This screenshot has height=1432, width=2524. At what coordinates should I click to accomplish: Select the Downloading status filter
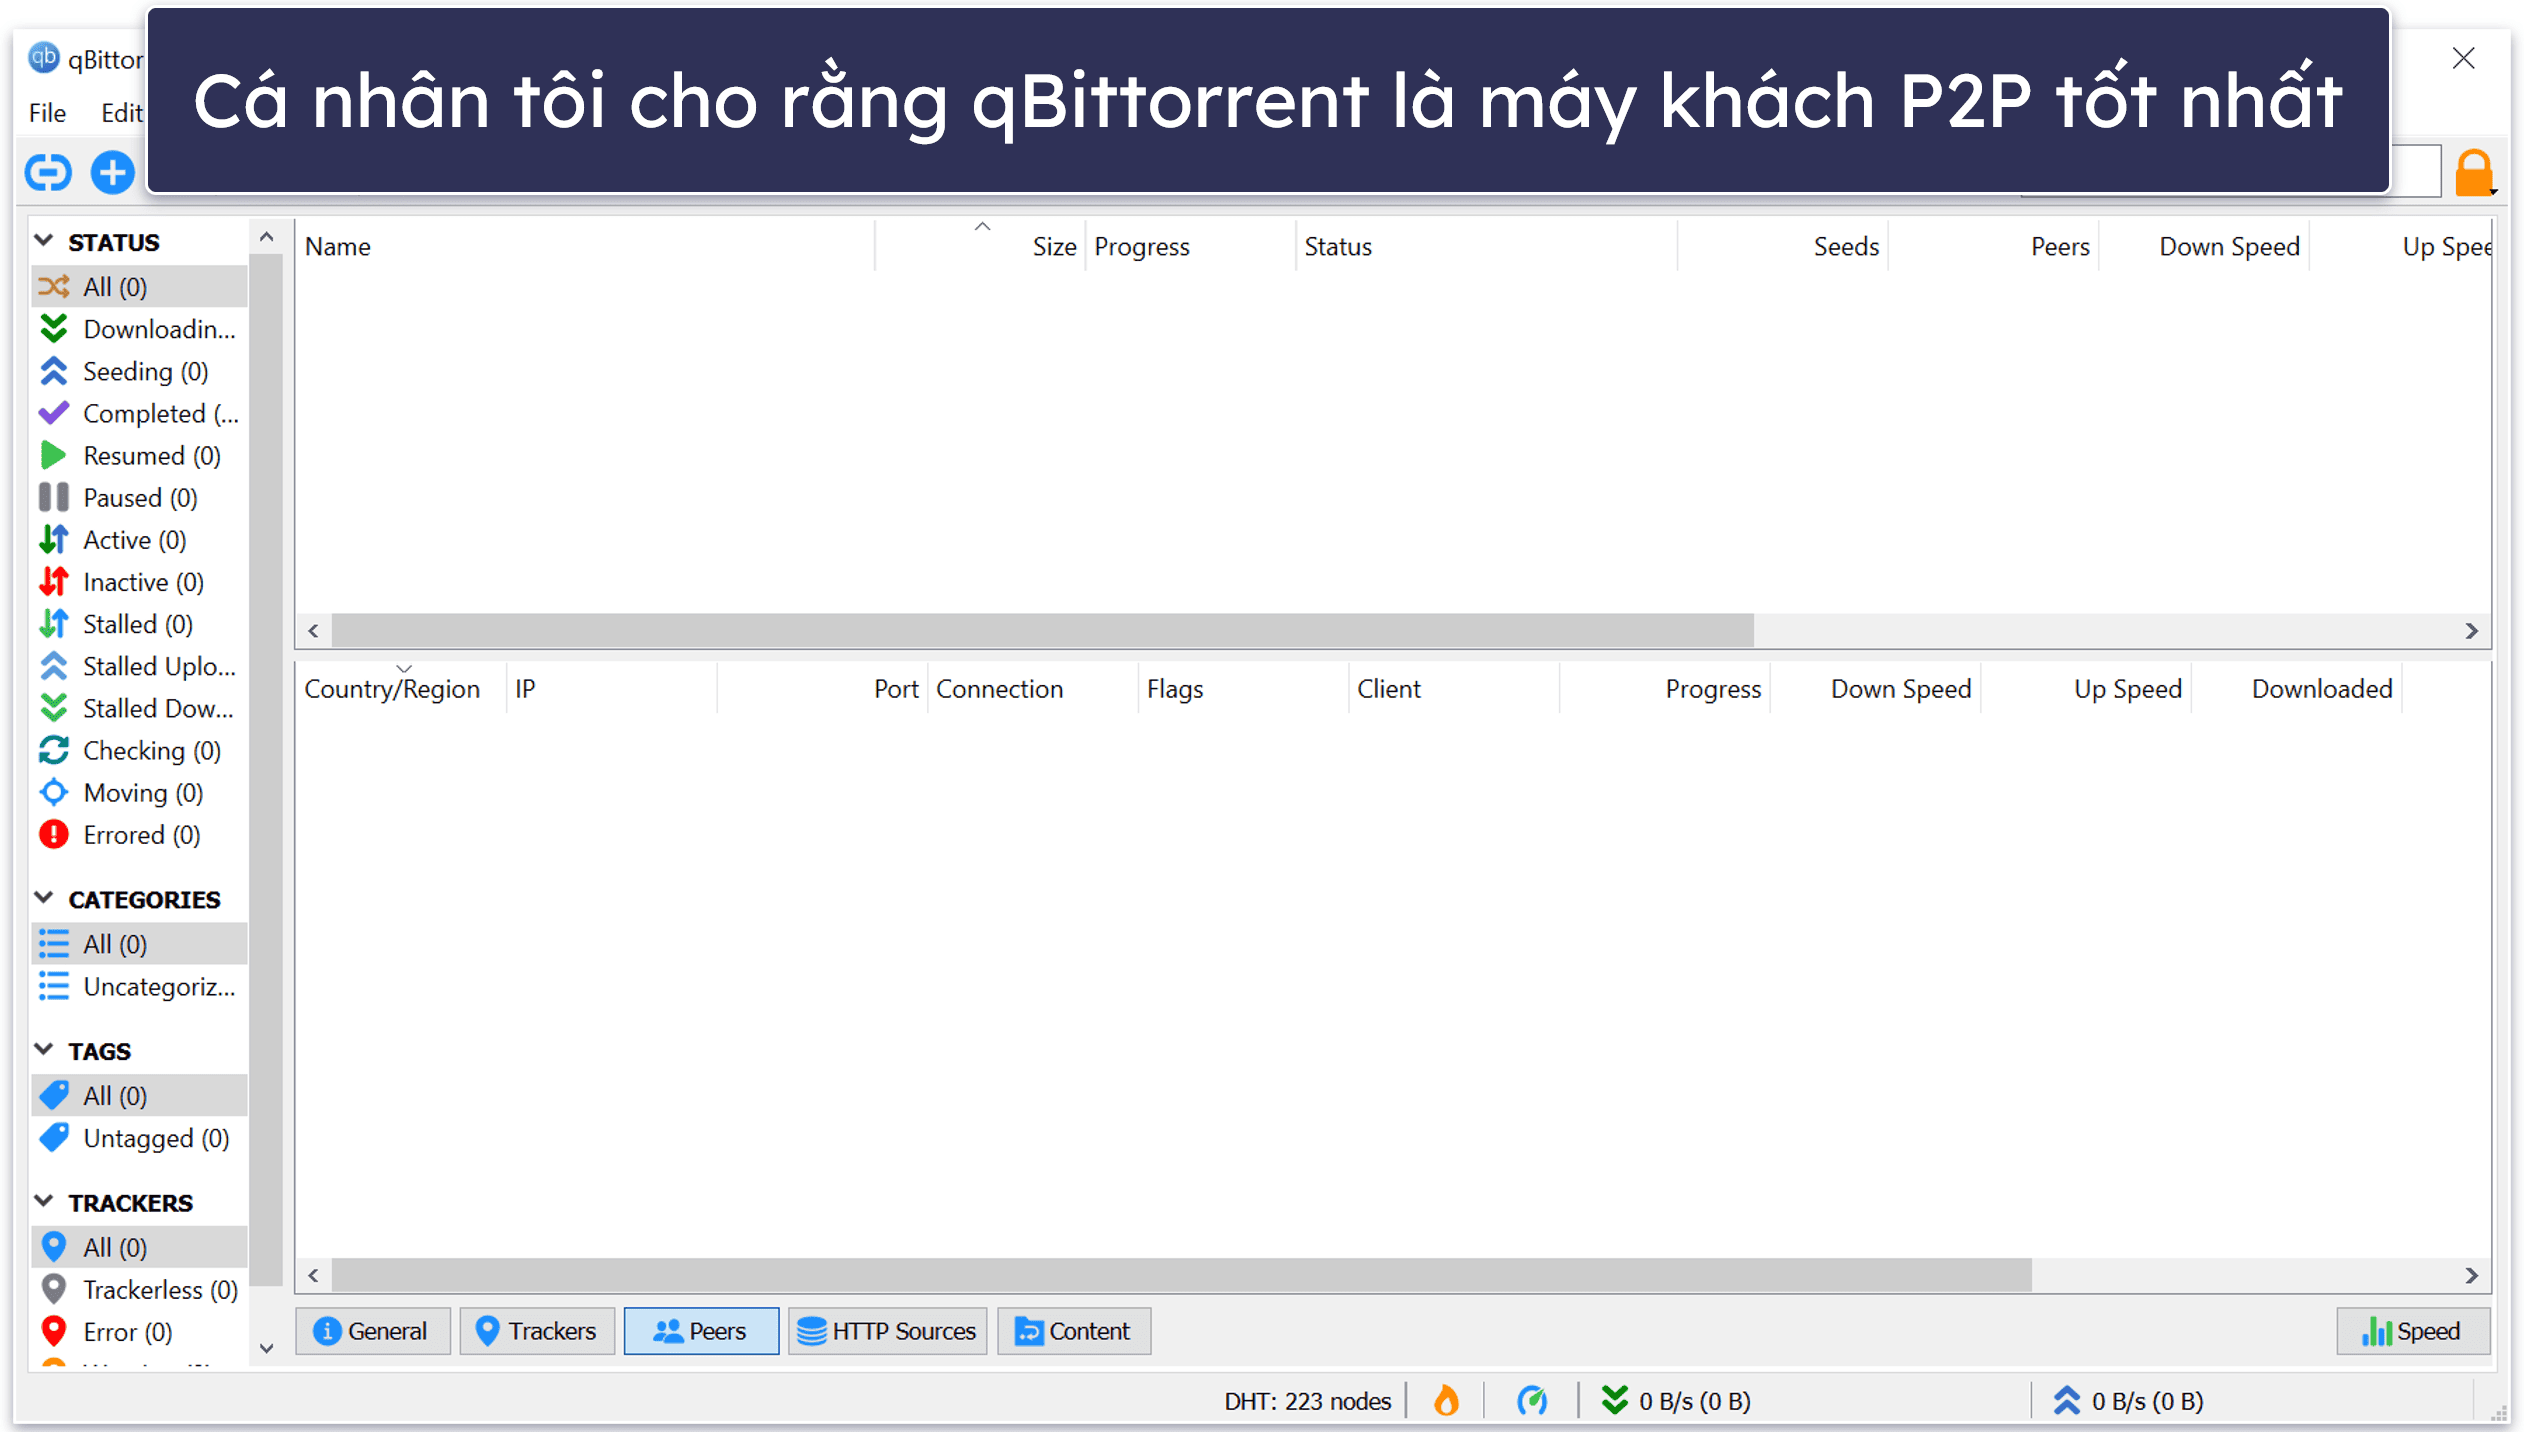coord(140,329)
